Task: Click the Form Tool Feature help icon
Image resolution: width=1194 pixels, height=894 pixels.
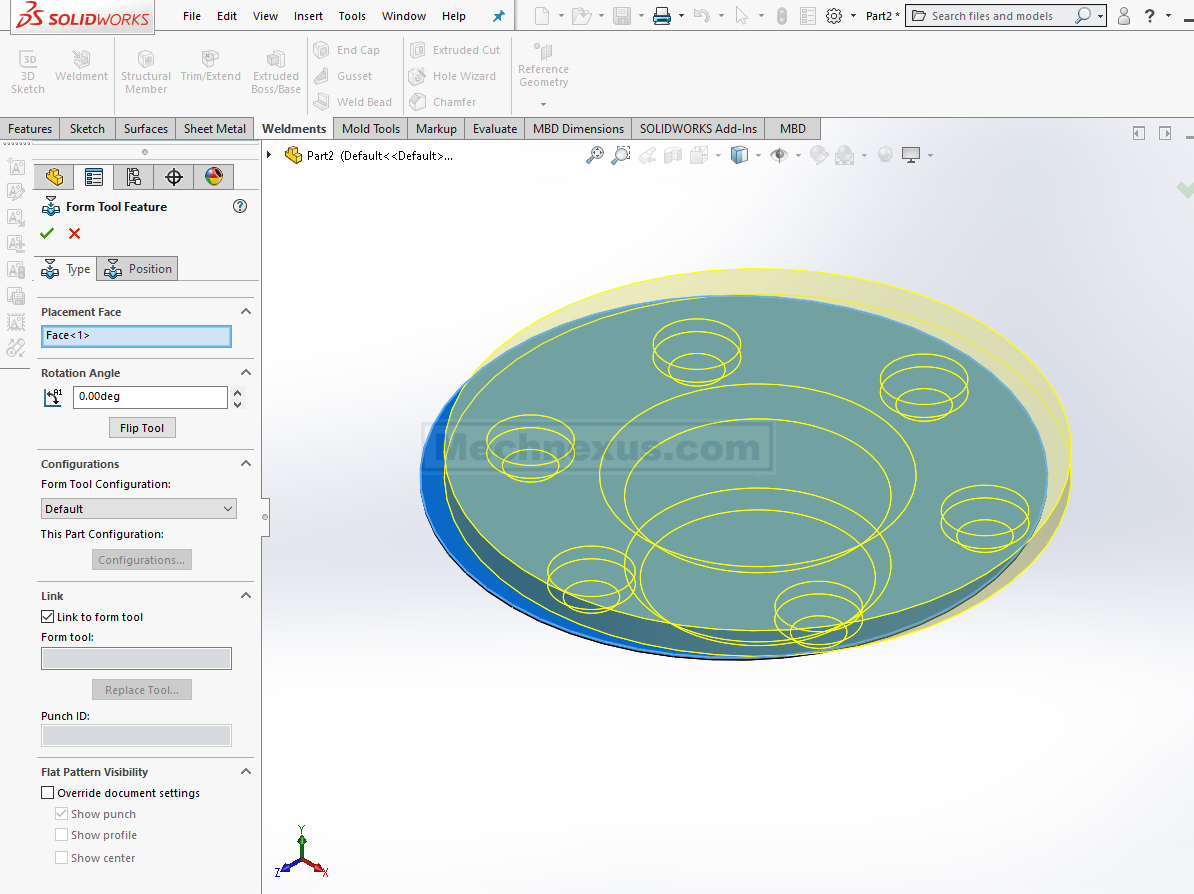Action: click(x=239, y=207)
